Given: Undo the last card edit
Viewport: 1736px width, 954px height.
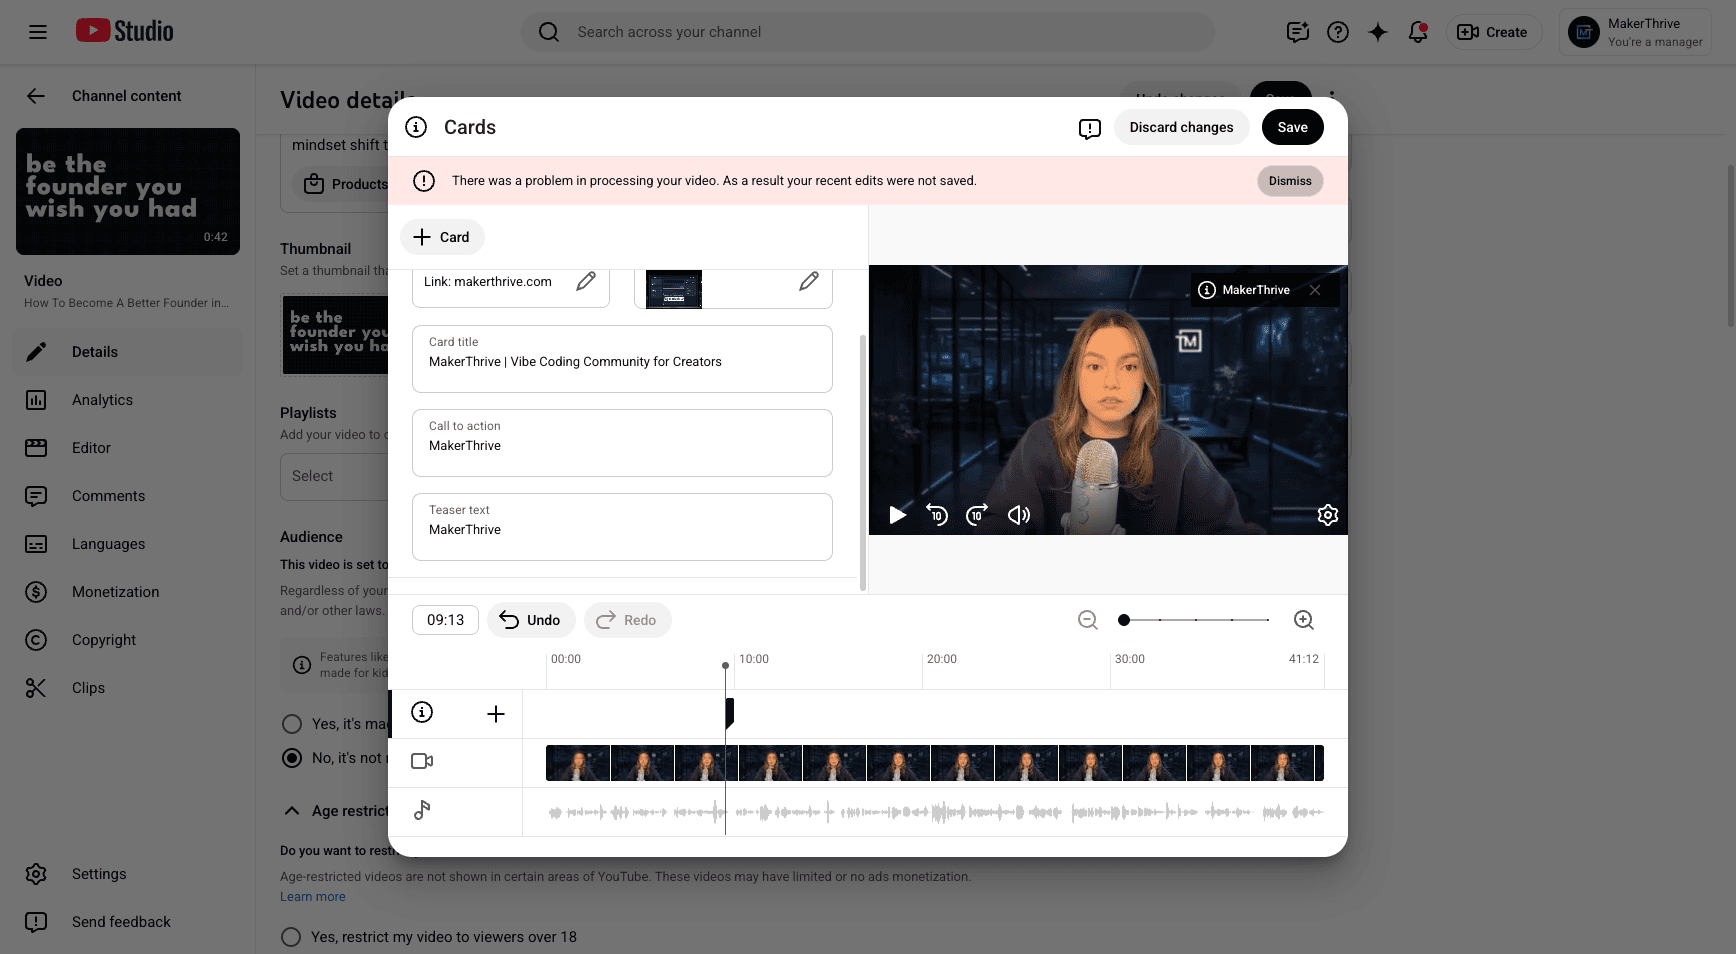Looking at the screenshot, I should tap(531, 620).
